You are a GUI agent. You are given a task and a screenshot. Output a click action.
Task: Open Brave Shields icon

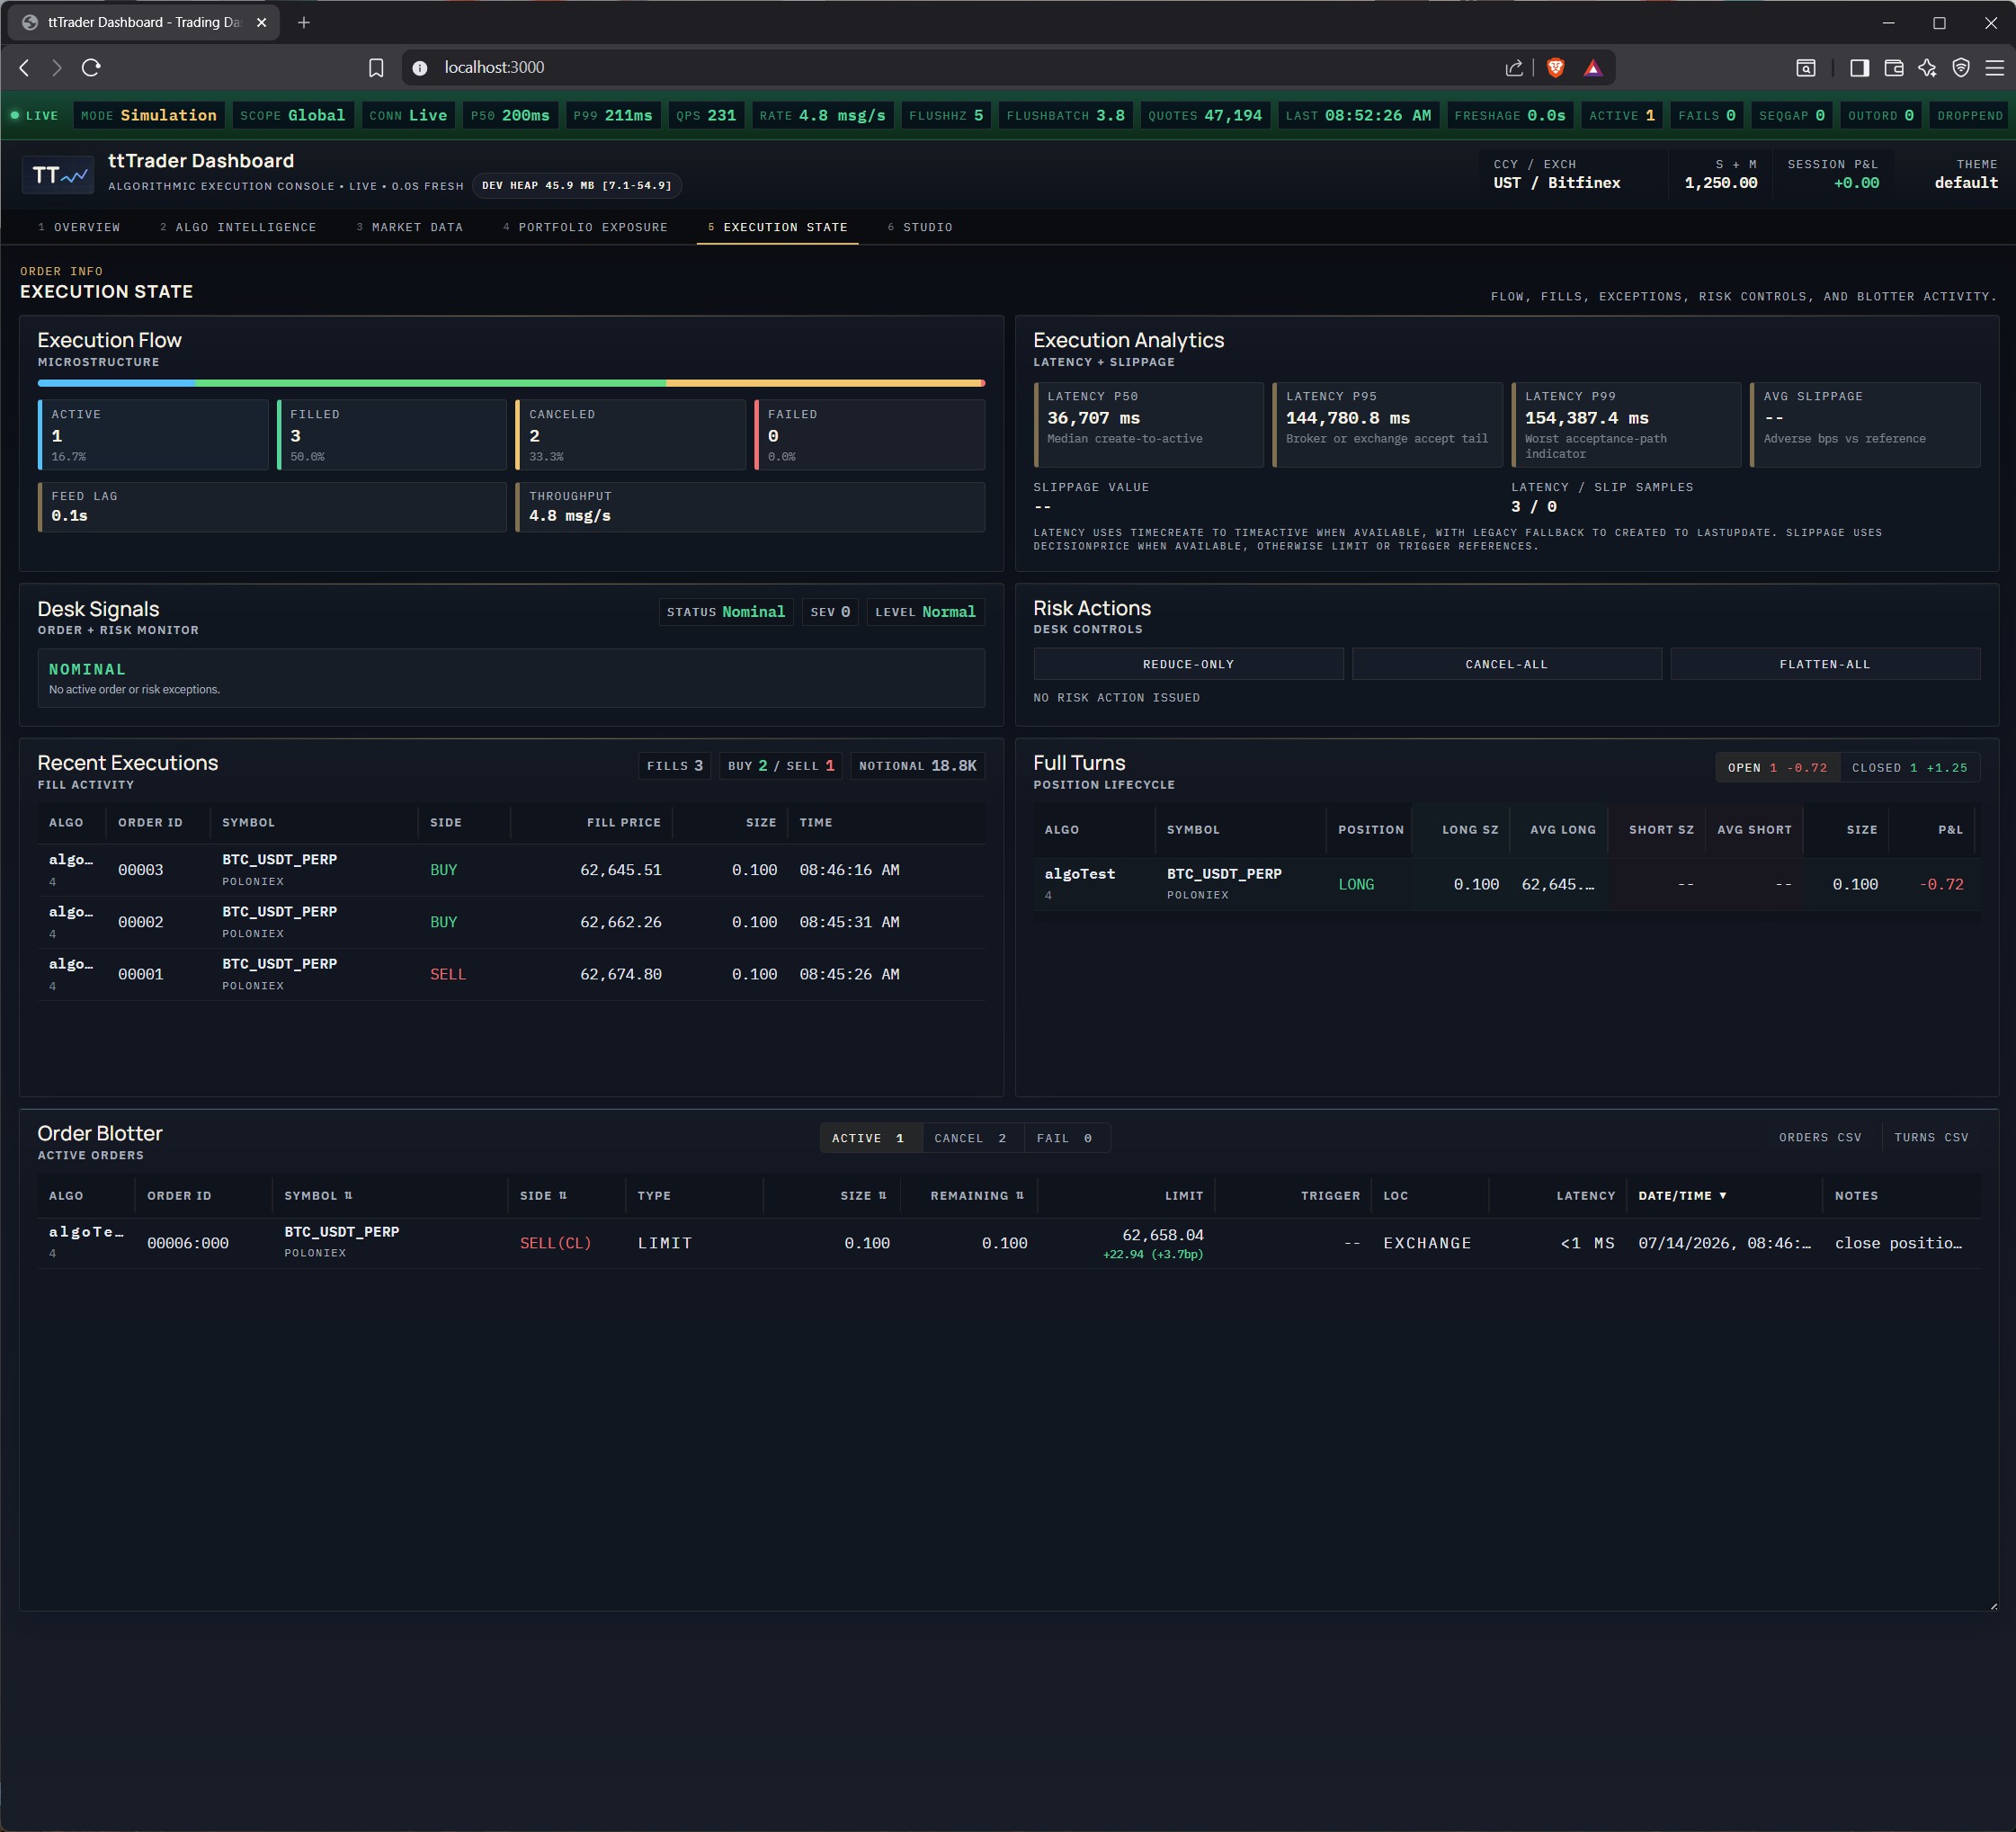pos(1555,68)
